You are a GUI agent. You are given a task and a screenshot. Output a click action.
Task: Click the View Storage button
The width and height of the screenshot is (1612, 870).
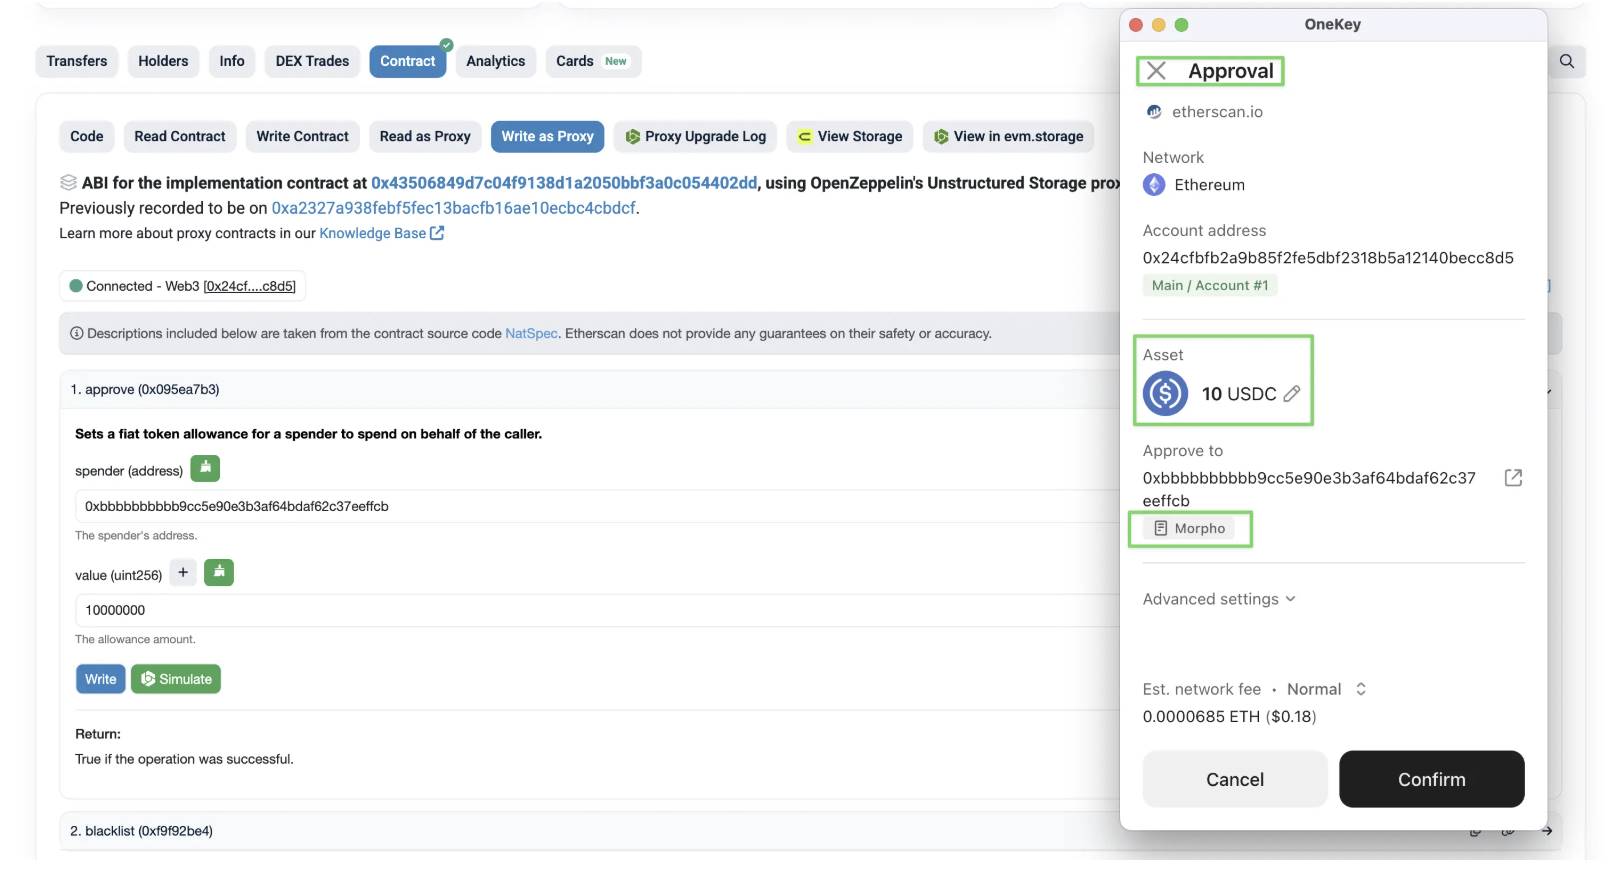tap(850, 136)
